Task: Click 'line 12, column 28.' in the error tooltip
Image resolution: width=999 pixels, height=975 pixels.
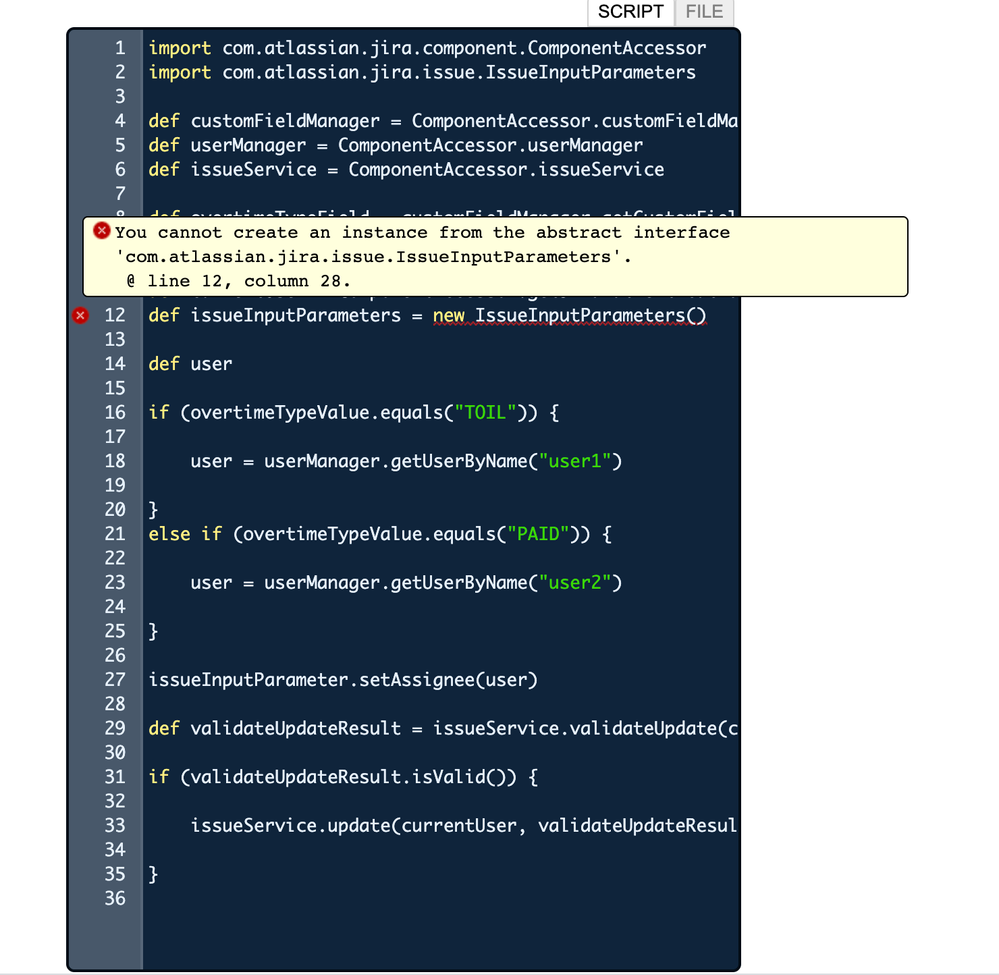Action: [248, 281]
